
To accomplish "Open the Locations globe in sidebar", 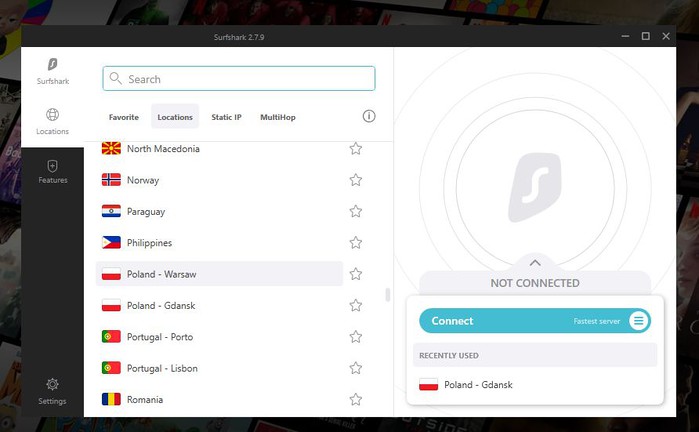I will coord(52,115).
